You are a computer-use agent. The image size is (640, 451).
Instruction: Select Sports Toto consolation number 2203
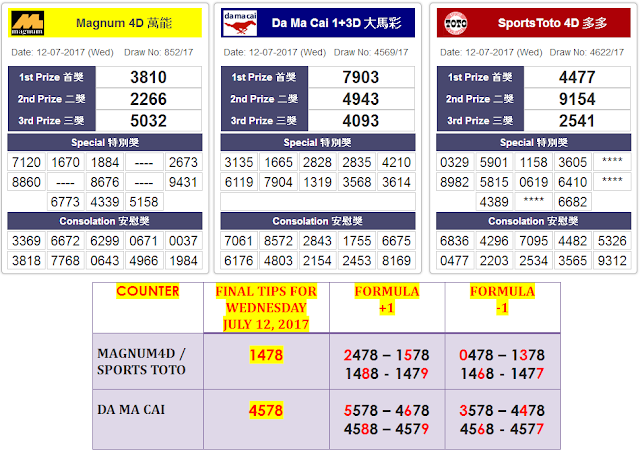(494, 260)
